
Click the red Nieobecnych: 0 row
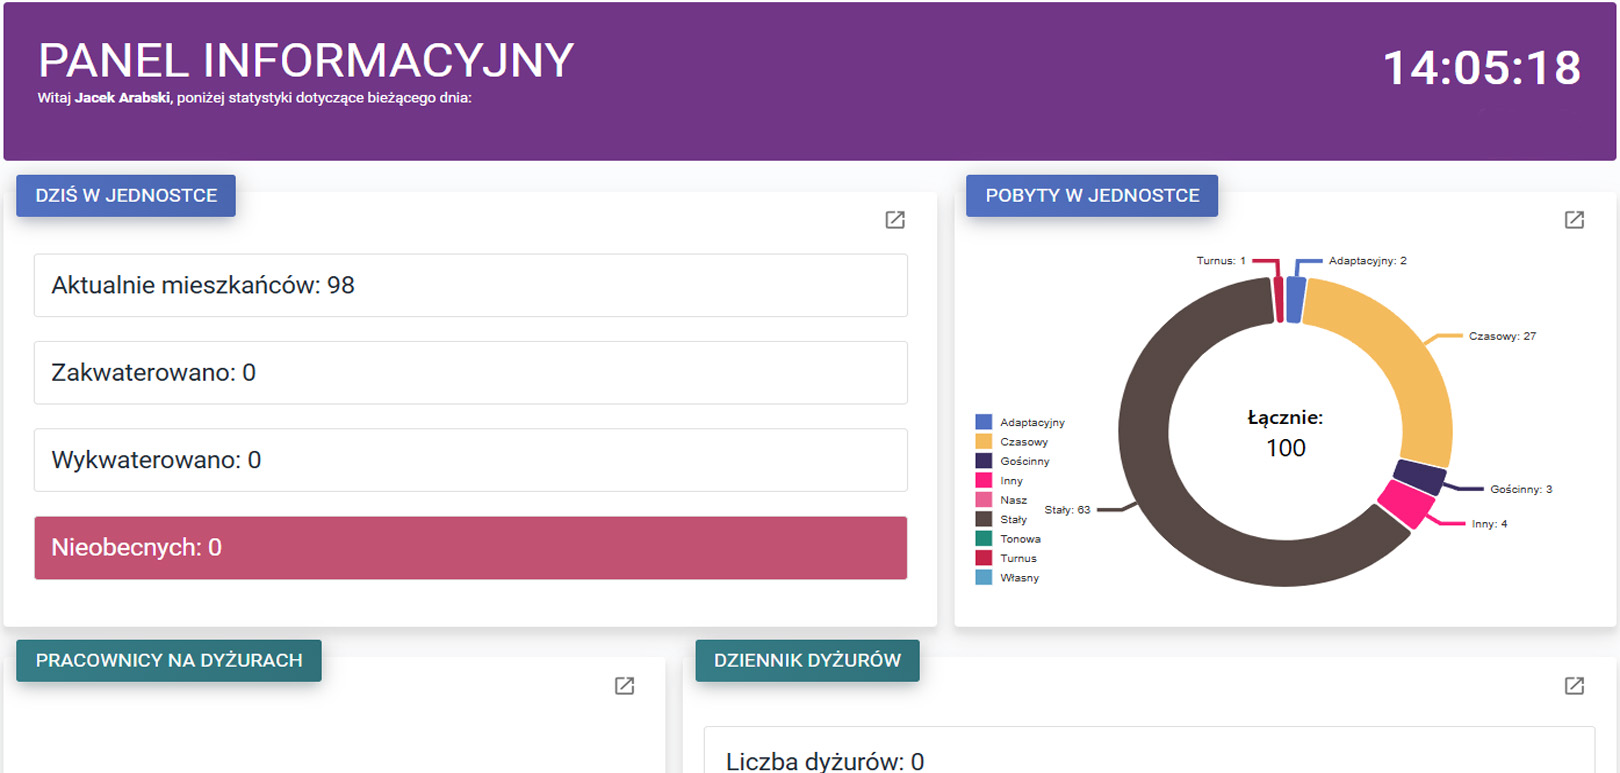click(470, 548)
